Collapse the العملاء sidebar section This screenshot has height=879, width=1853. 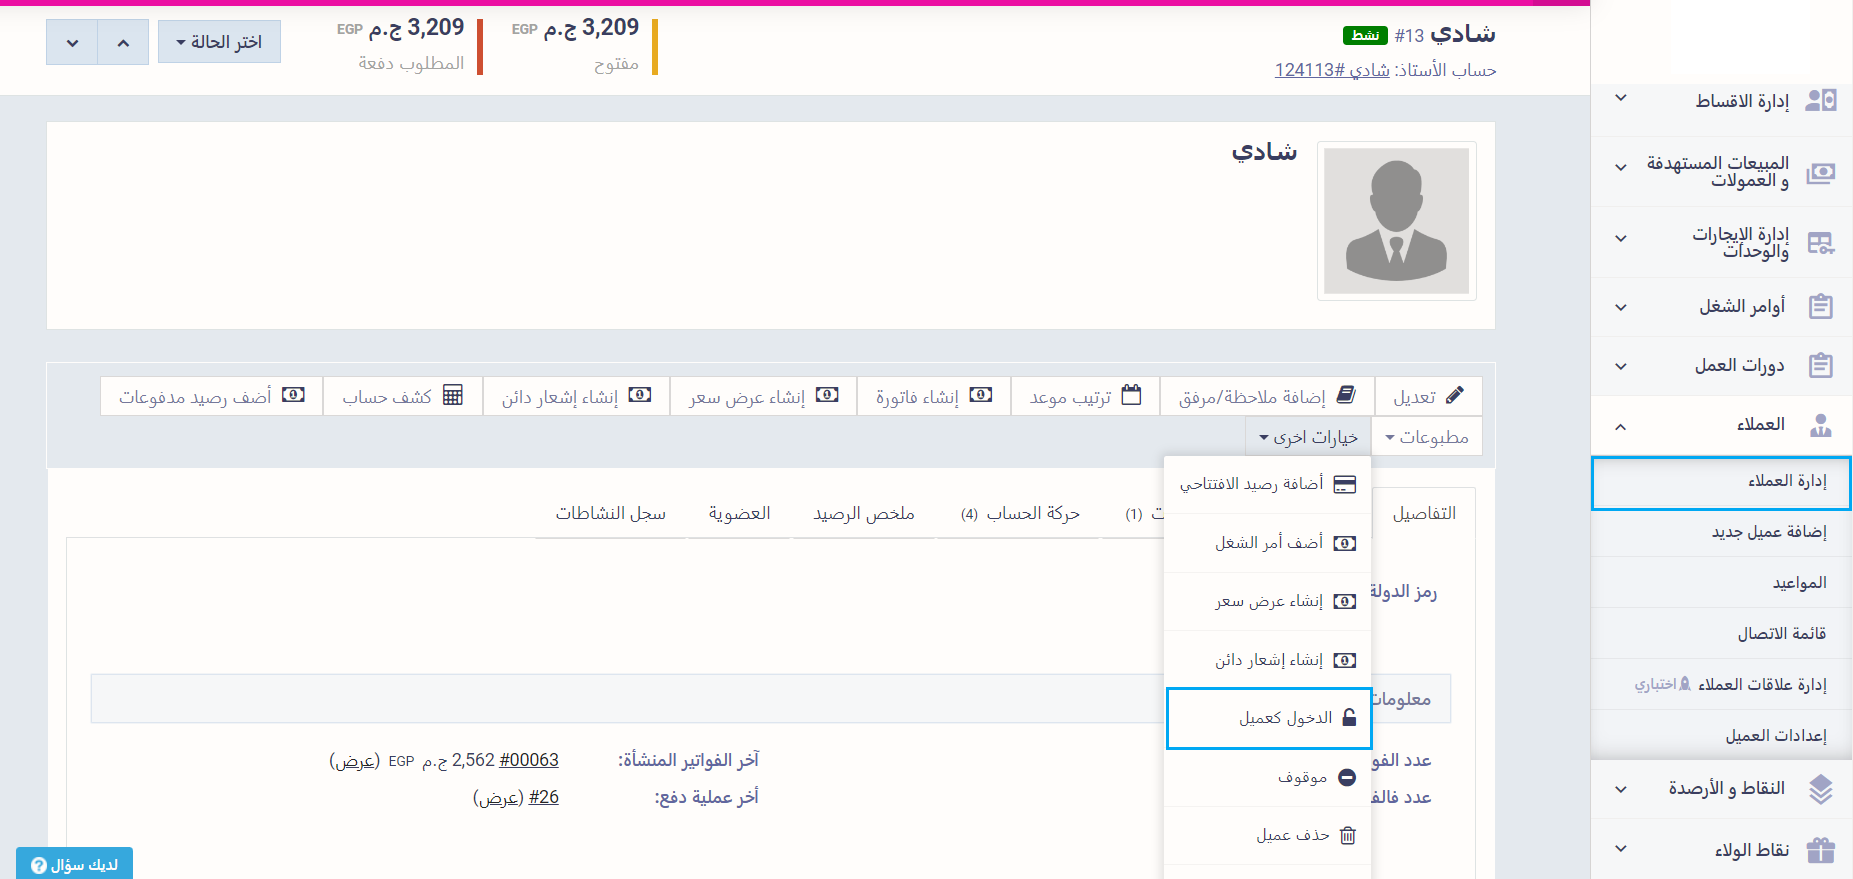click(x=1620, y=425)
